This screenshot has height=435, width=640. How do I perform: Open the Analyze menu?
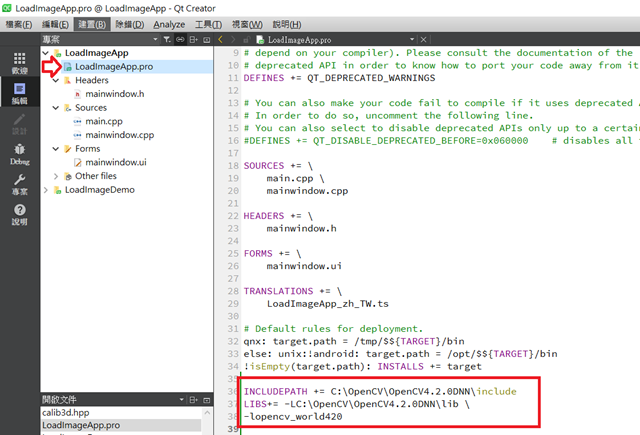pyautogui.click(x=169, y=24)
